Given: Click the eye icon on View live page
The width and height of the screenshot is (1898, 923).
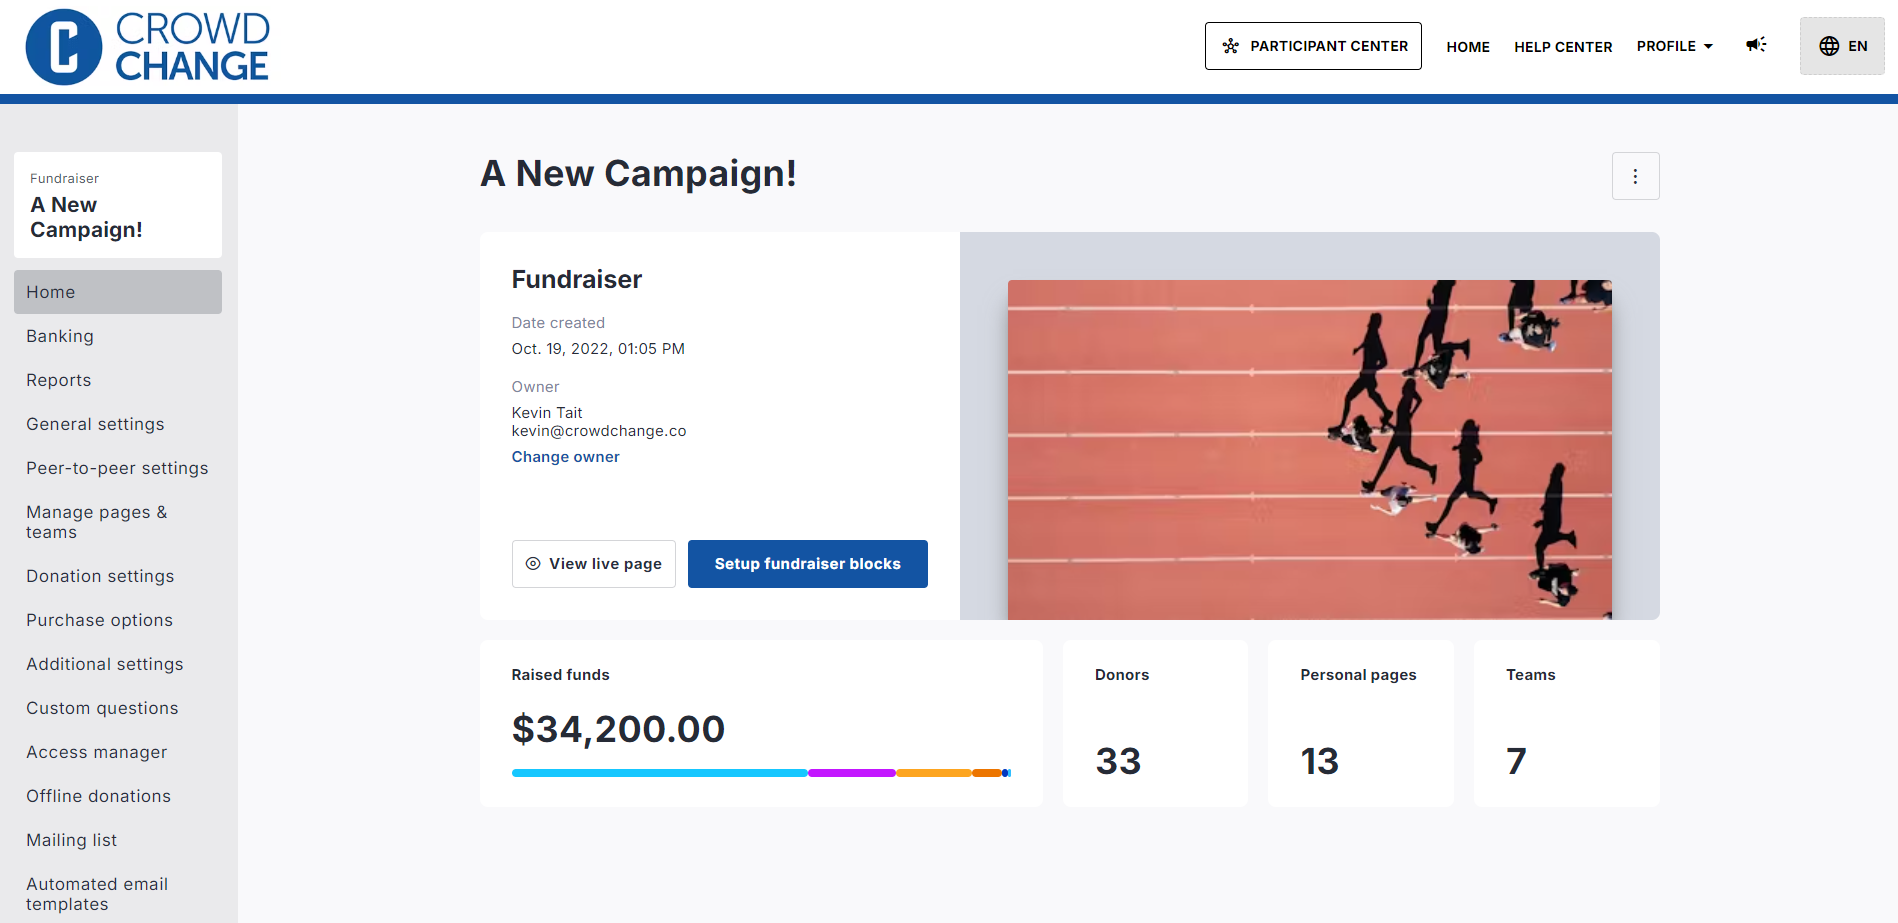Looking at the screenshot, I should (x=533, y=564).
